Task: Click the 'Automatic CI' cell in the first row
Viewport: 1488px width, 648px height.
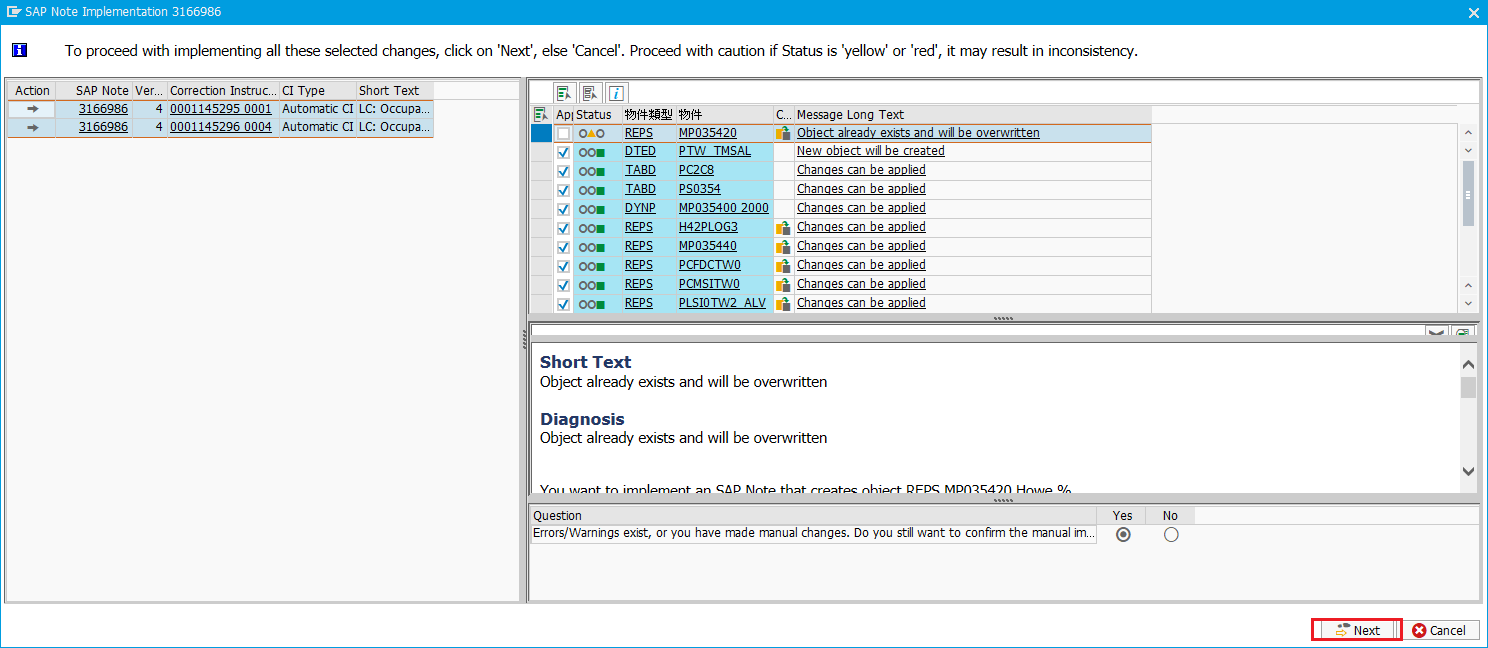Action: coord(317,109)
